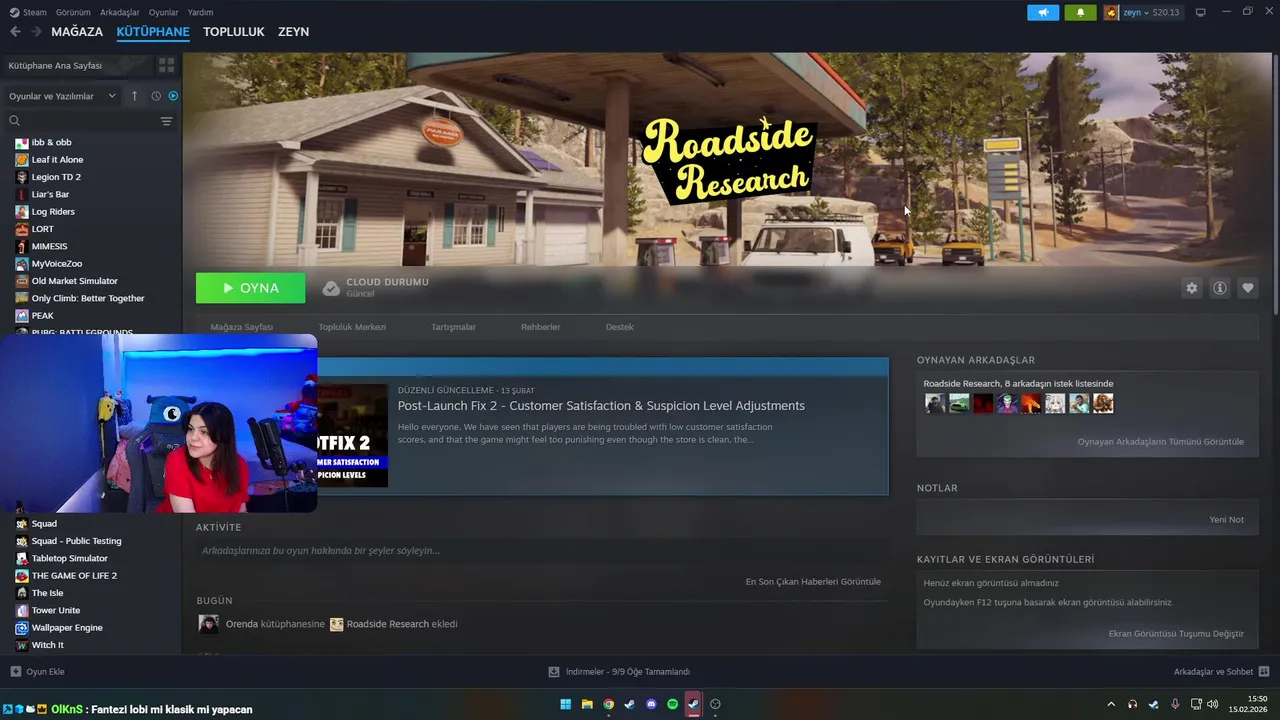Open Orenda profile link in activity
This screenshot has width=1280, height=720.
[x=242, y=624]
